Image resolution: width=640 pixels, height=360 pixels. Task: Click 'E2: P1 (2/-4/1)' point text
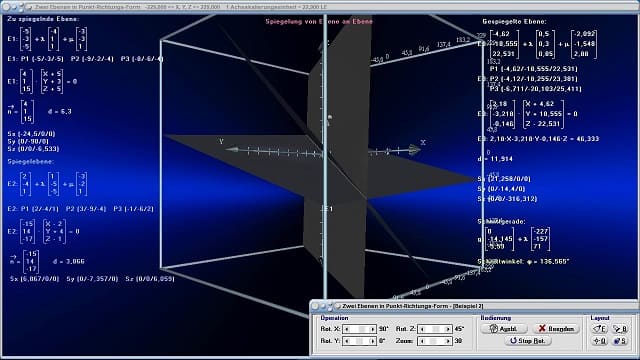click(x=33, y=209)
